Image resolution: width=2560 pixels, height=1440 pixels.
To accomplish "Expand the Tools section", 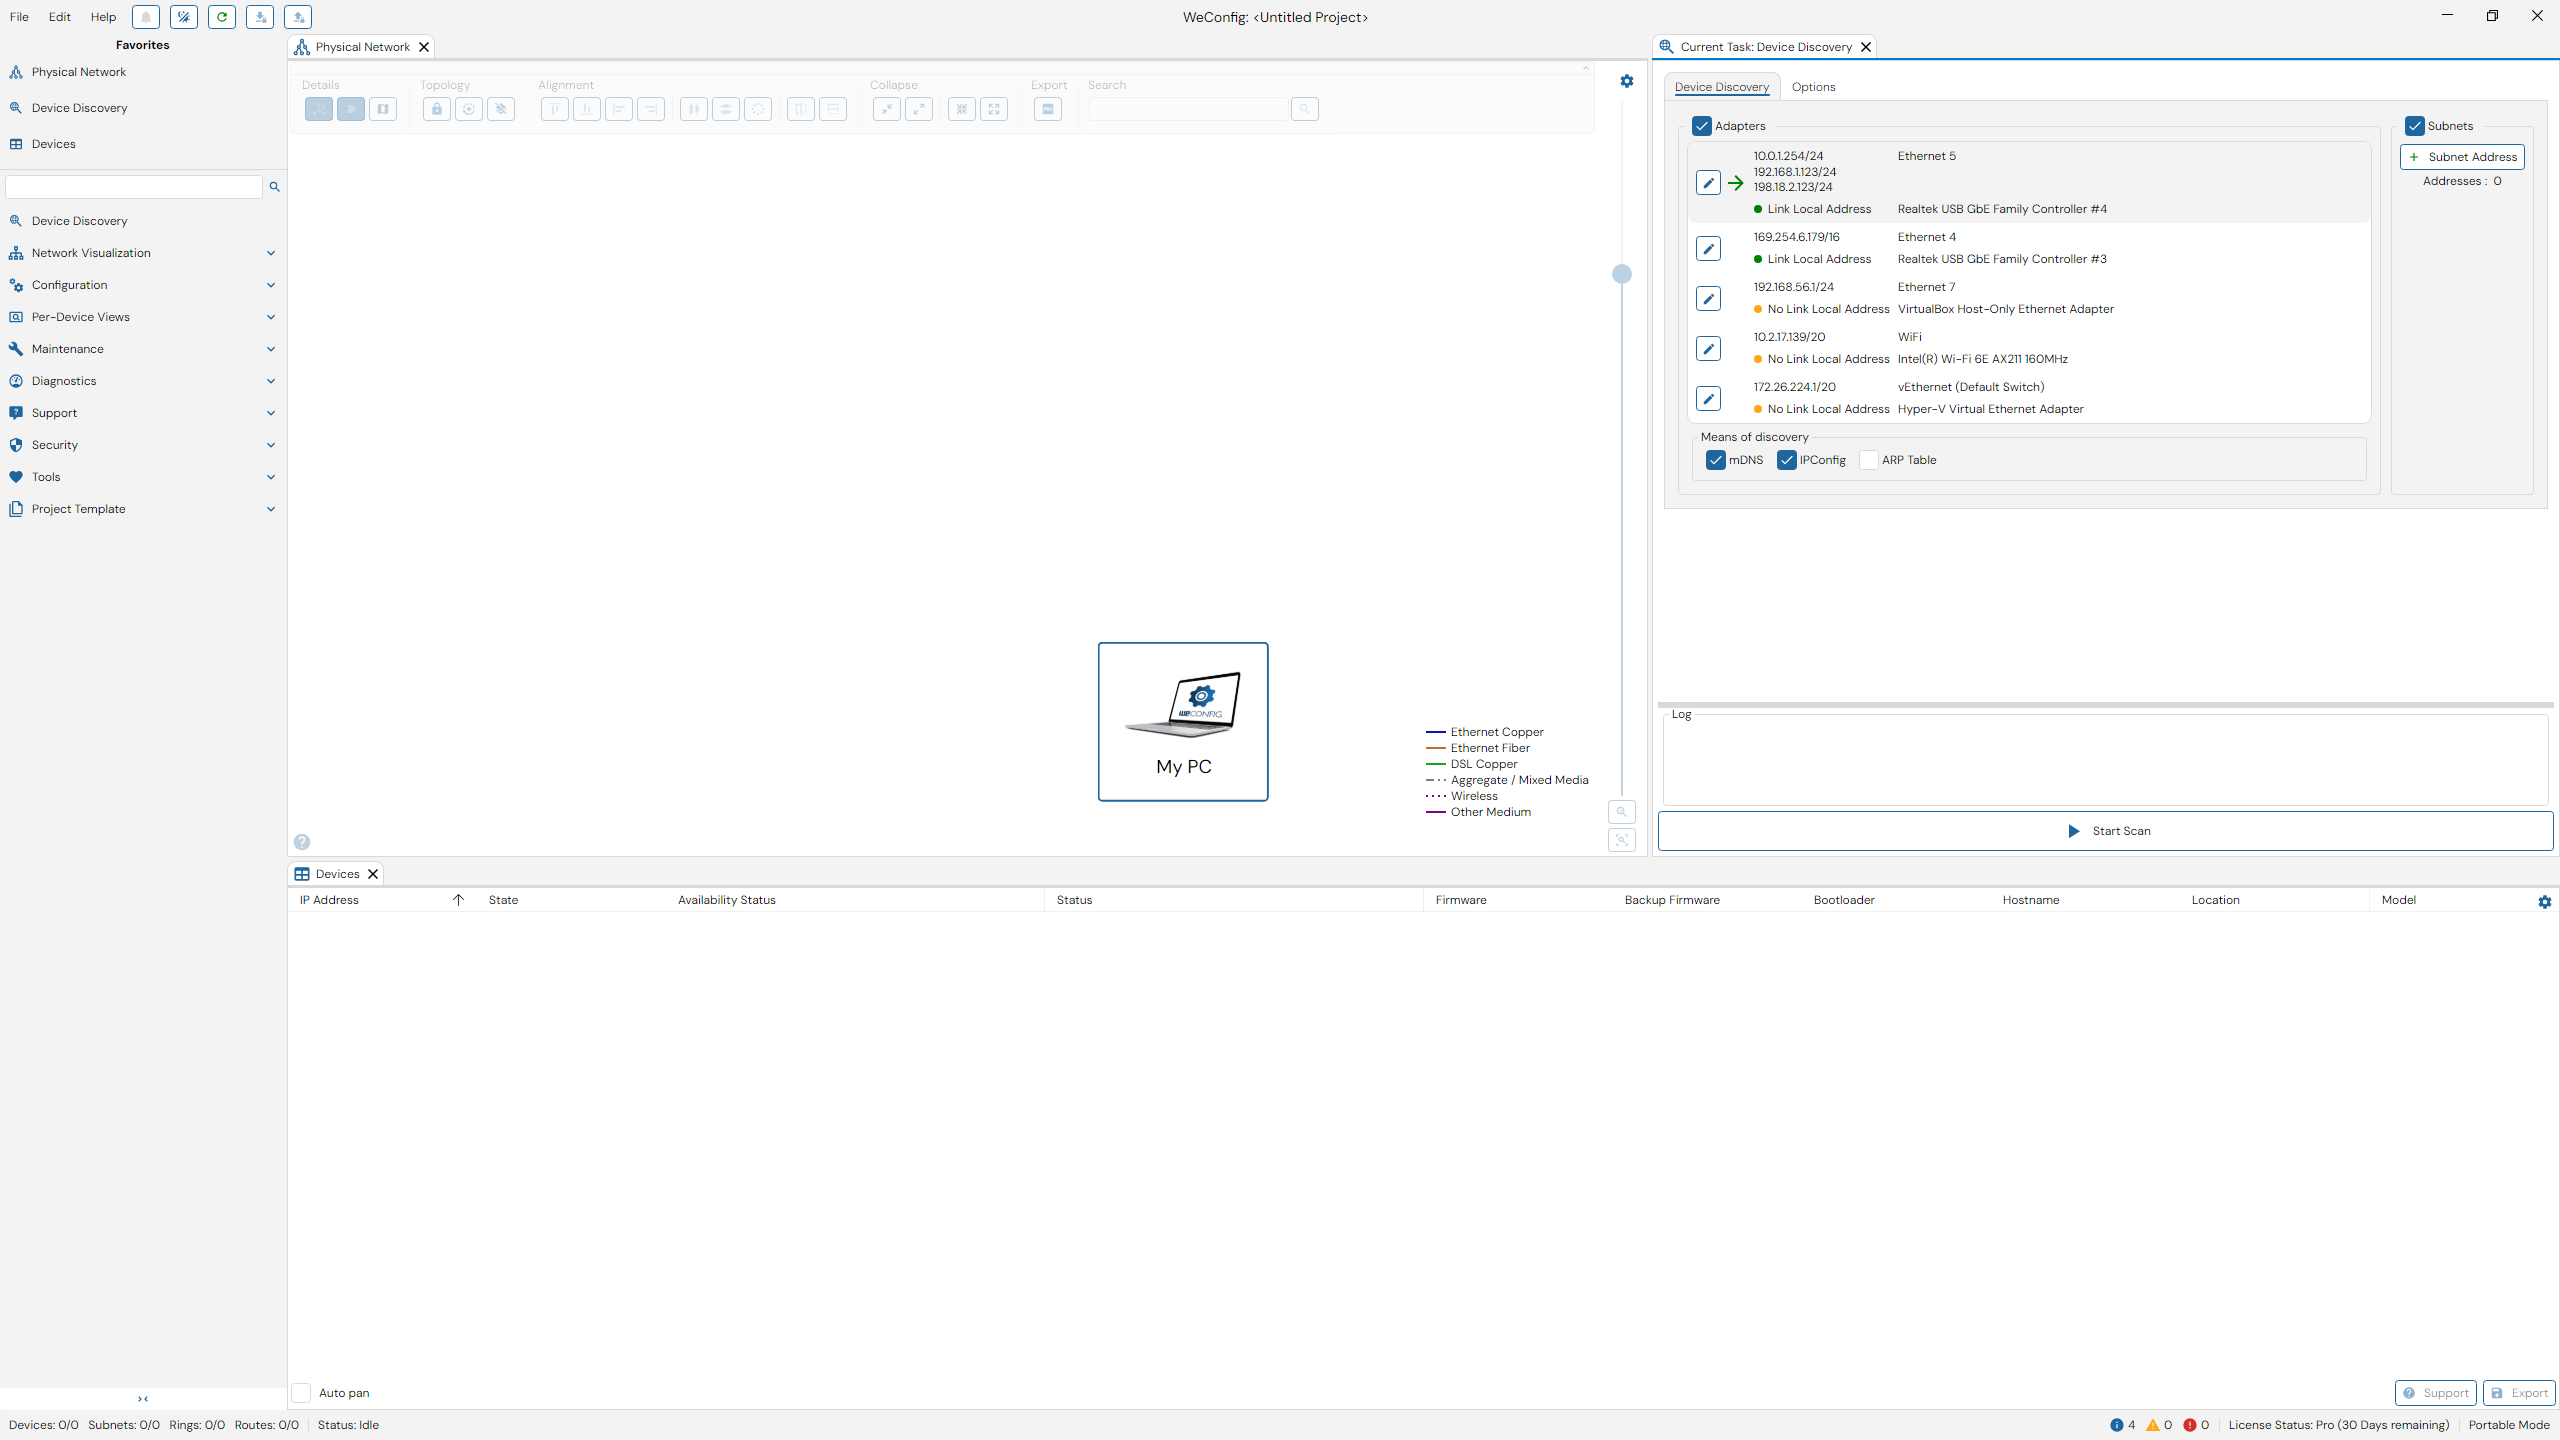I will (x=143, y=477).
